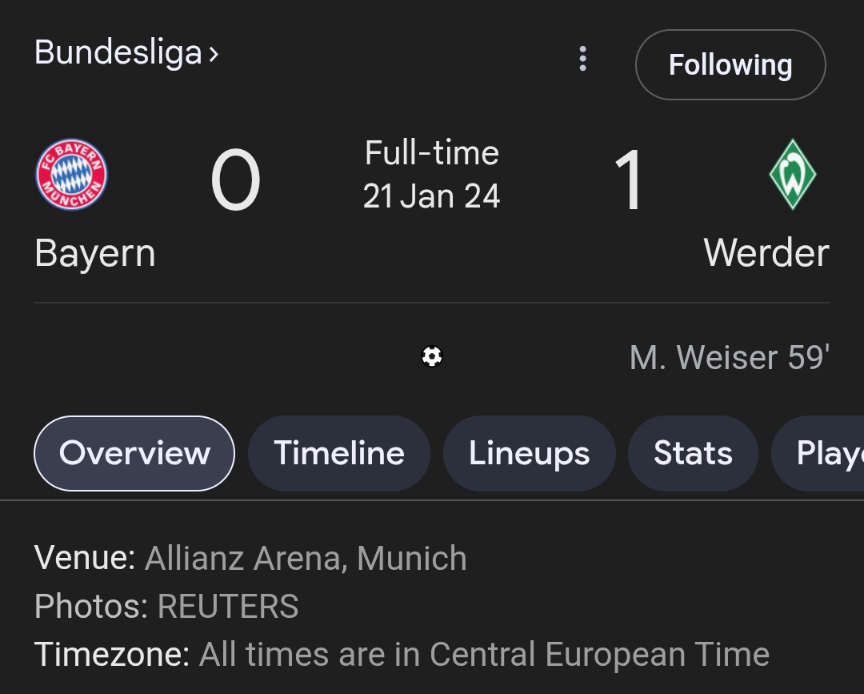864x694 pixels.
Task: Click the Werder Bremen club crest
Action: 792,175
